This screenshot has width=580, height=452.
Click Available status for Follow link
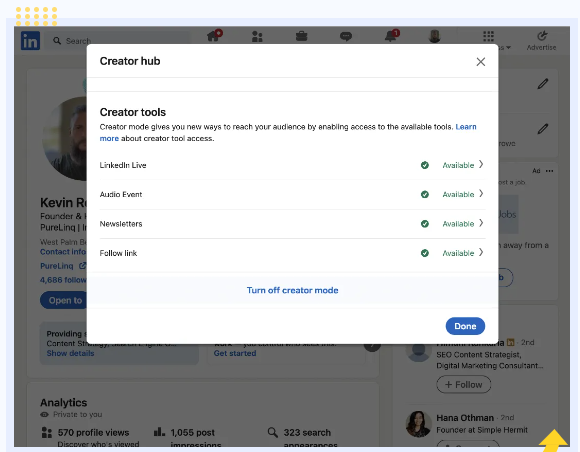(458, 253)
